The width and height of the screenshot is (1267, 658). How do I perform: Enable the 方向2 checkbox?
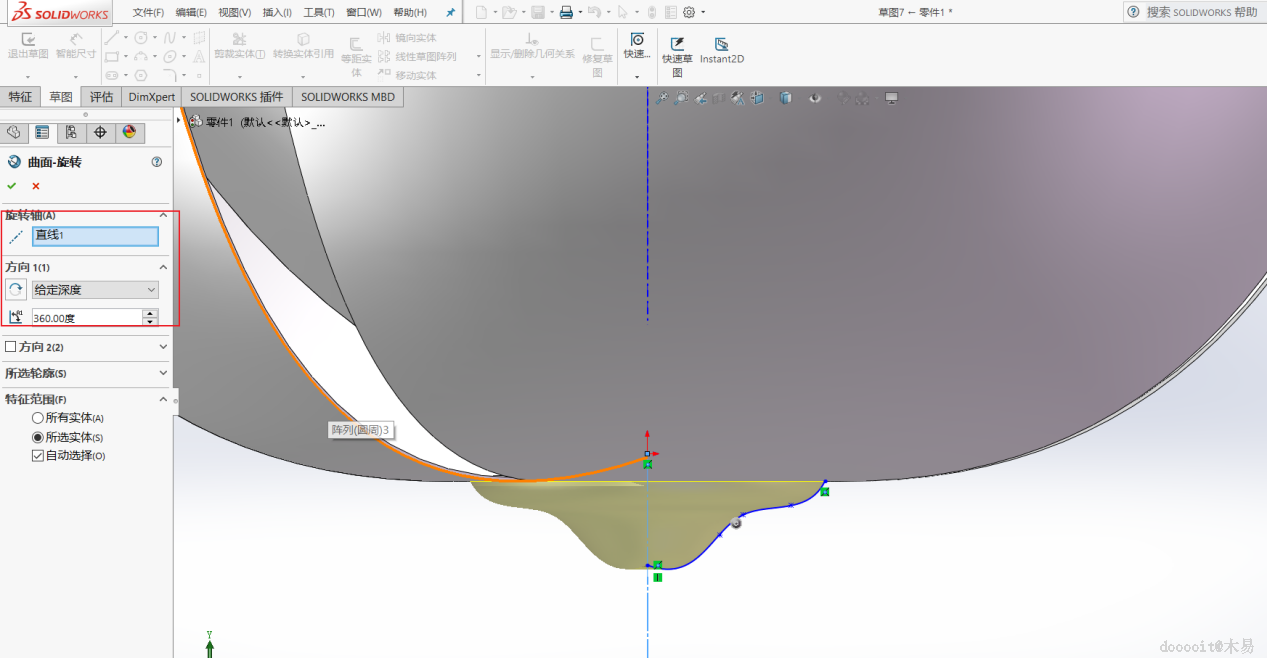pos(11,347)
